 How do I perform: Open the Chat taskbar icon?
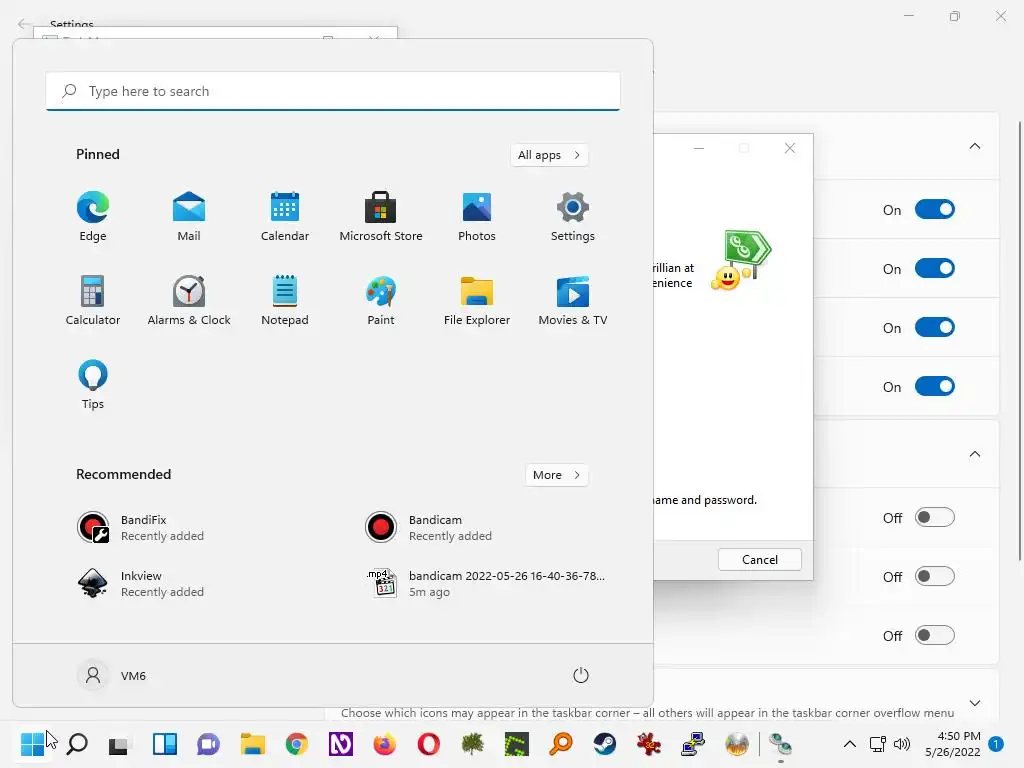coord(208,744)
